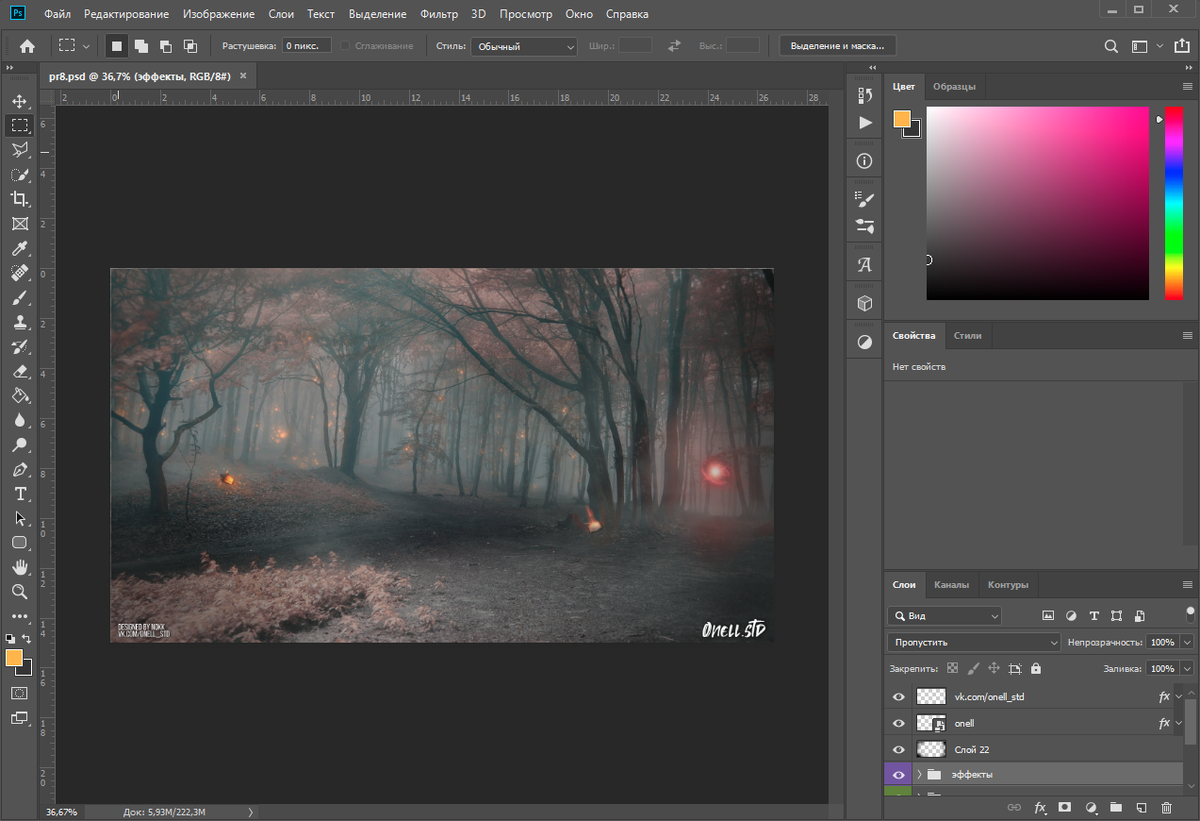This screenshot has height=821, width=1200.
Task: Pick the Lasso tool
Action: pos(20,150)
